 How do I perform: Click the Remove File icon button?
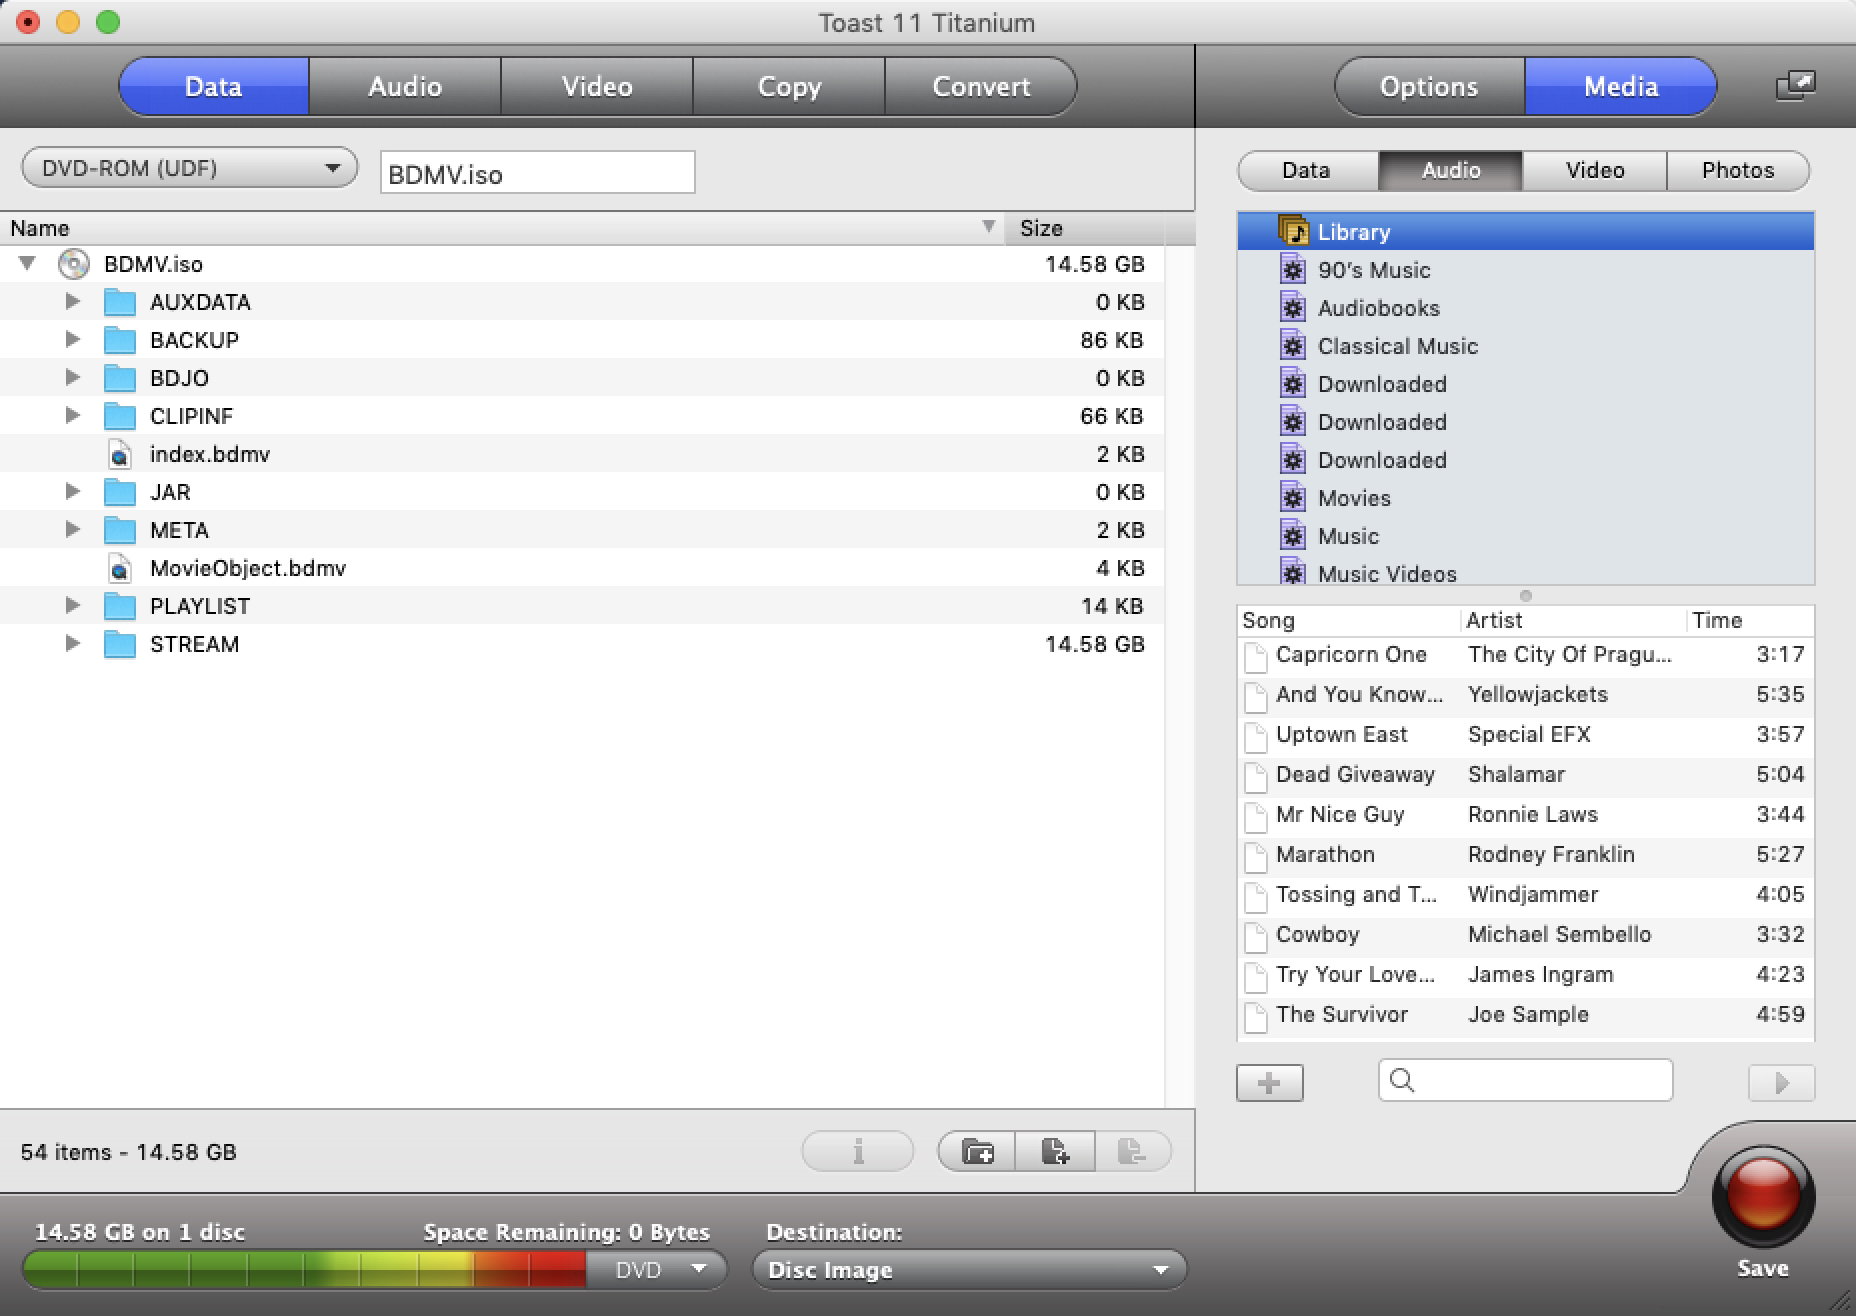pos(1132,1151)
